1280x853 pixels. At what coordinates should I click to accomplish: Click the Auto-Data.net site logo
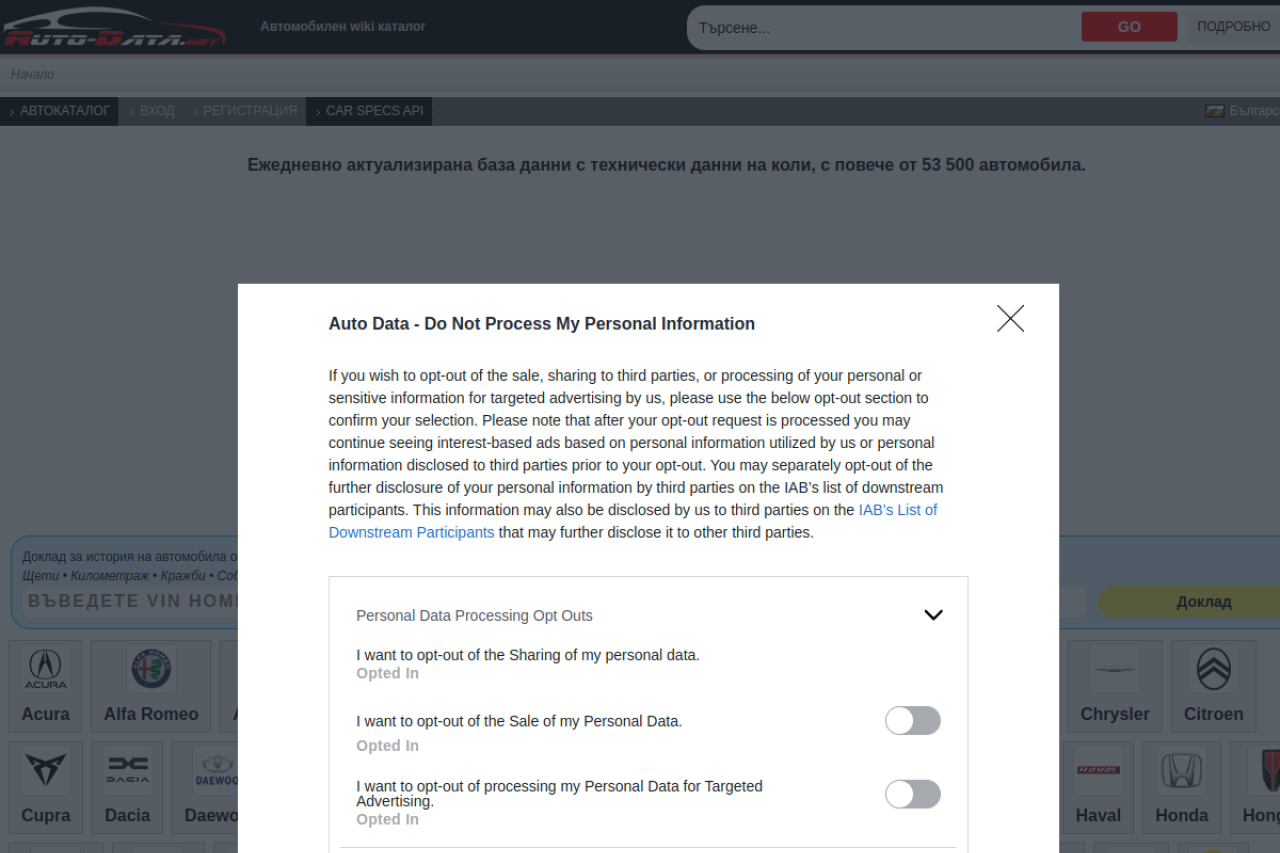coord(113,27)
